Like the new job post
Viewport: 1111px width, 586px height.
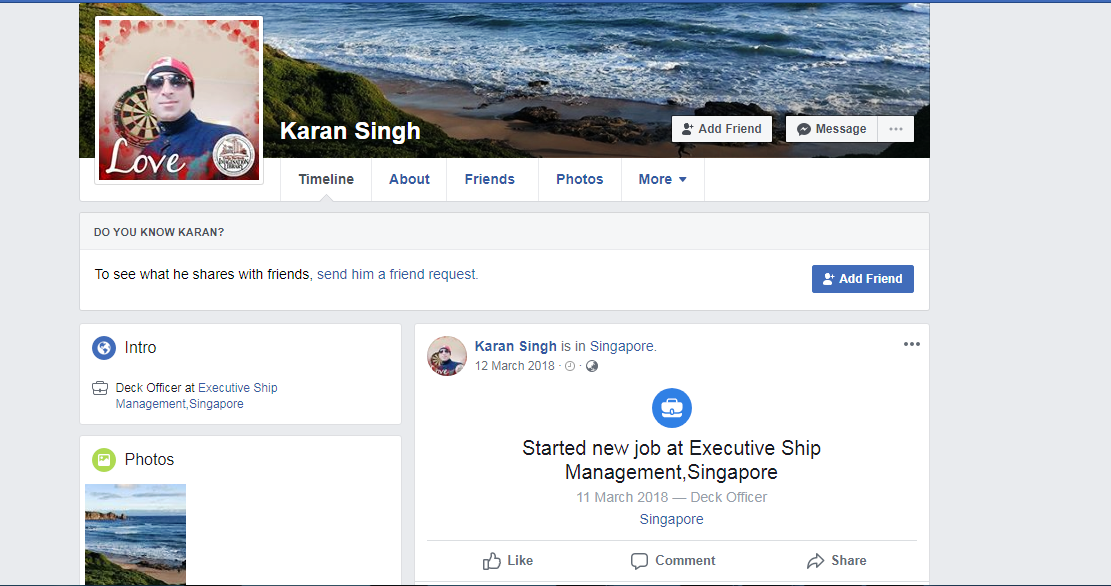click(508, 561)
